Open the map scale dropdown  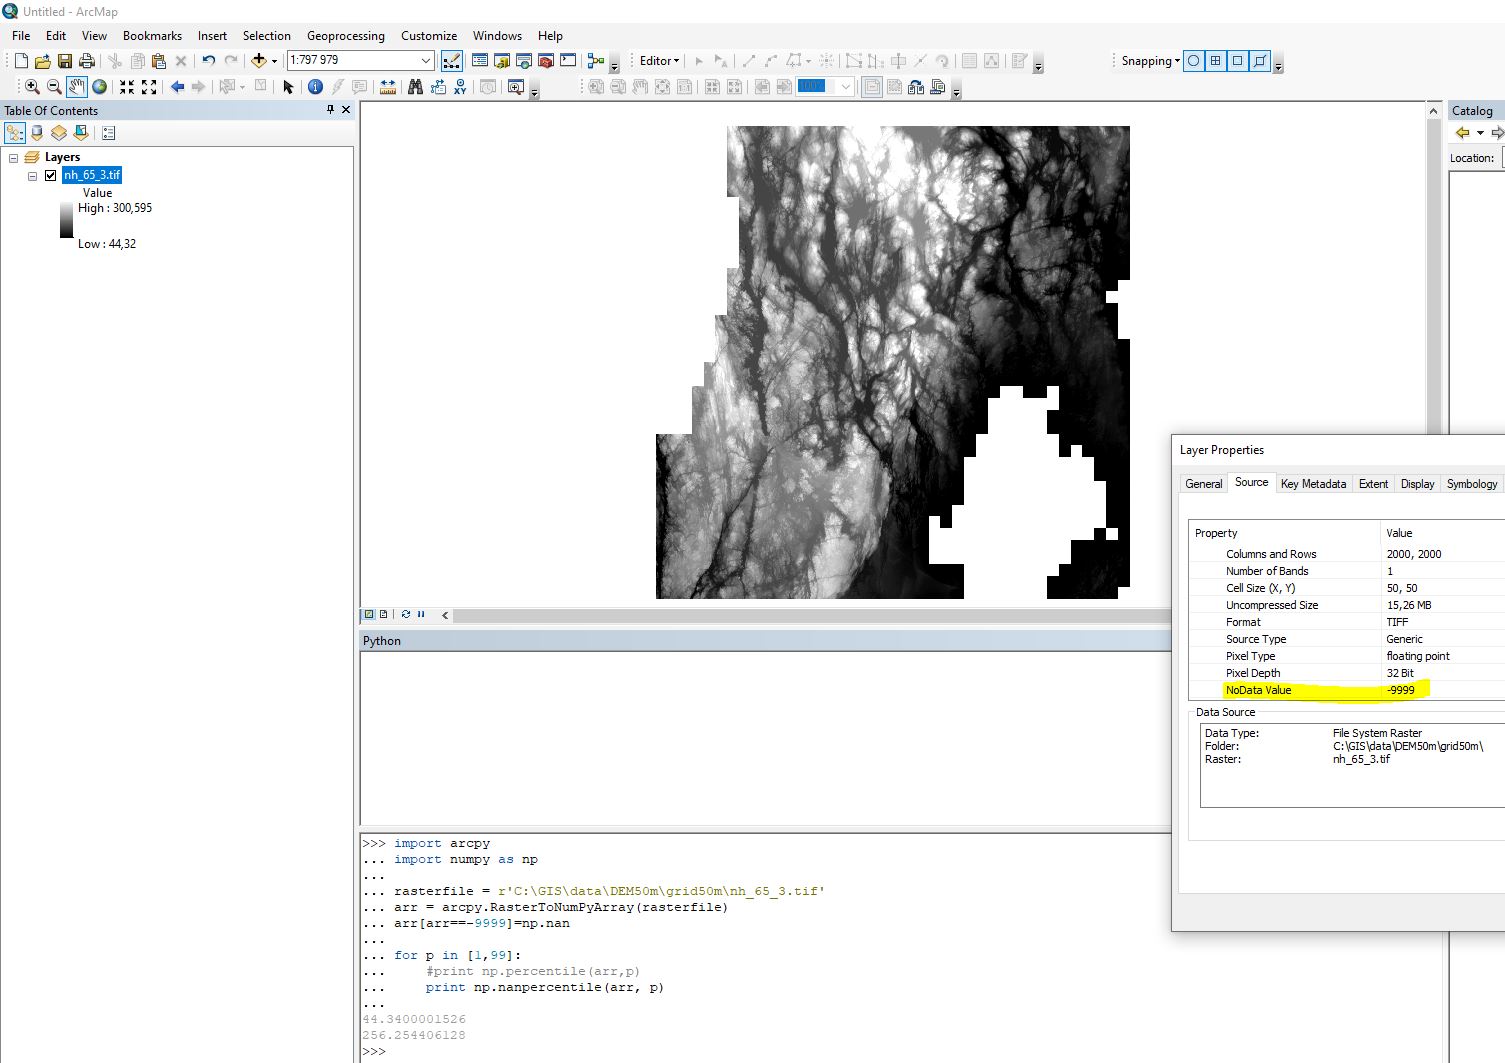(425, 60)
